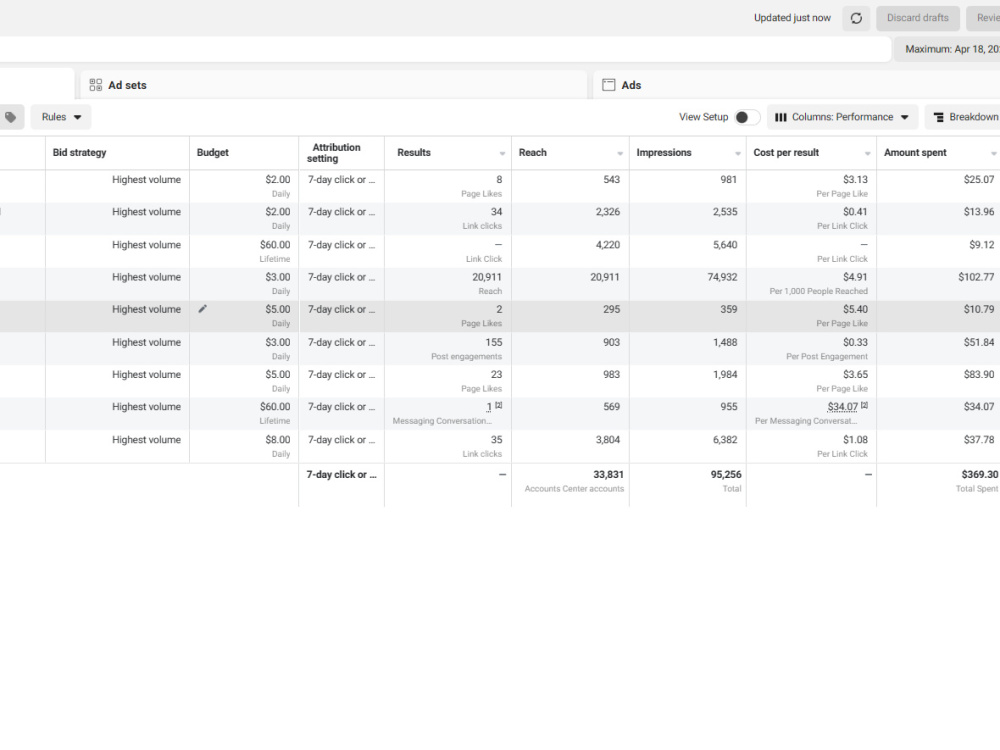Click the columns bars icon
The height and width of the screenshot is (750, 1000).
coord(781,117)
